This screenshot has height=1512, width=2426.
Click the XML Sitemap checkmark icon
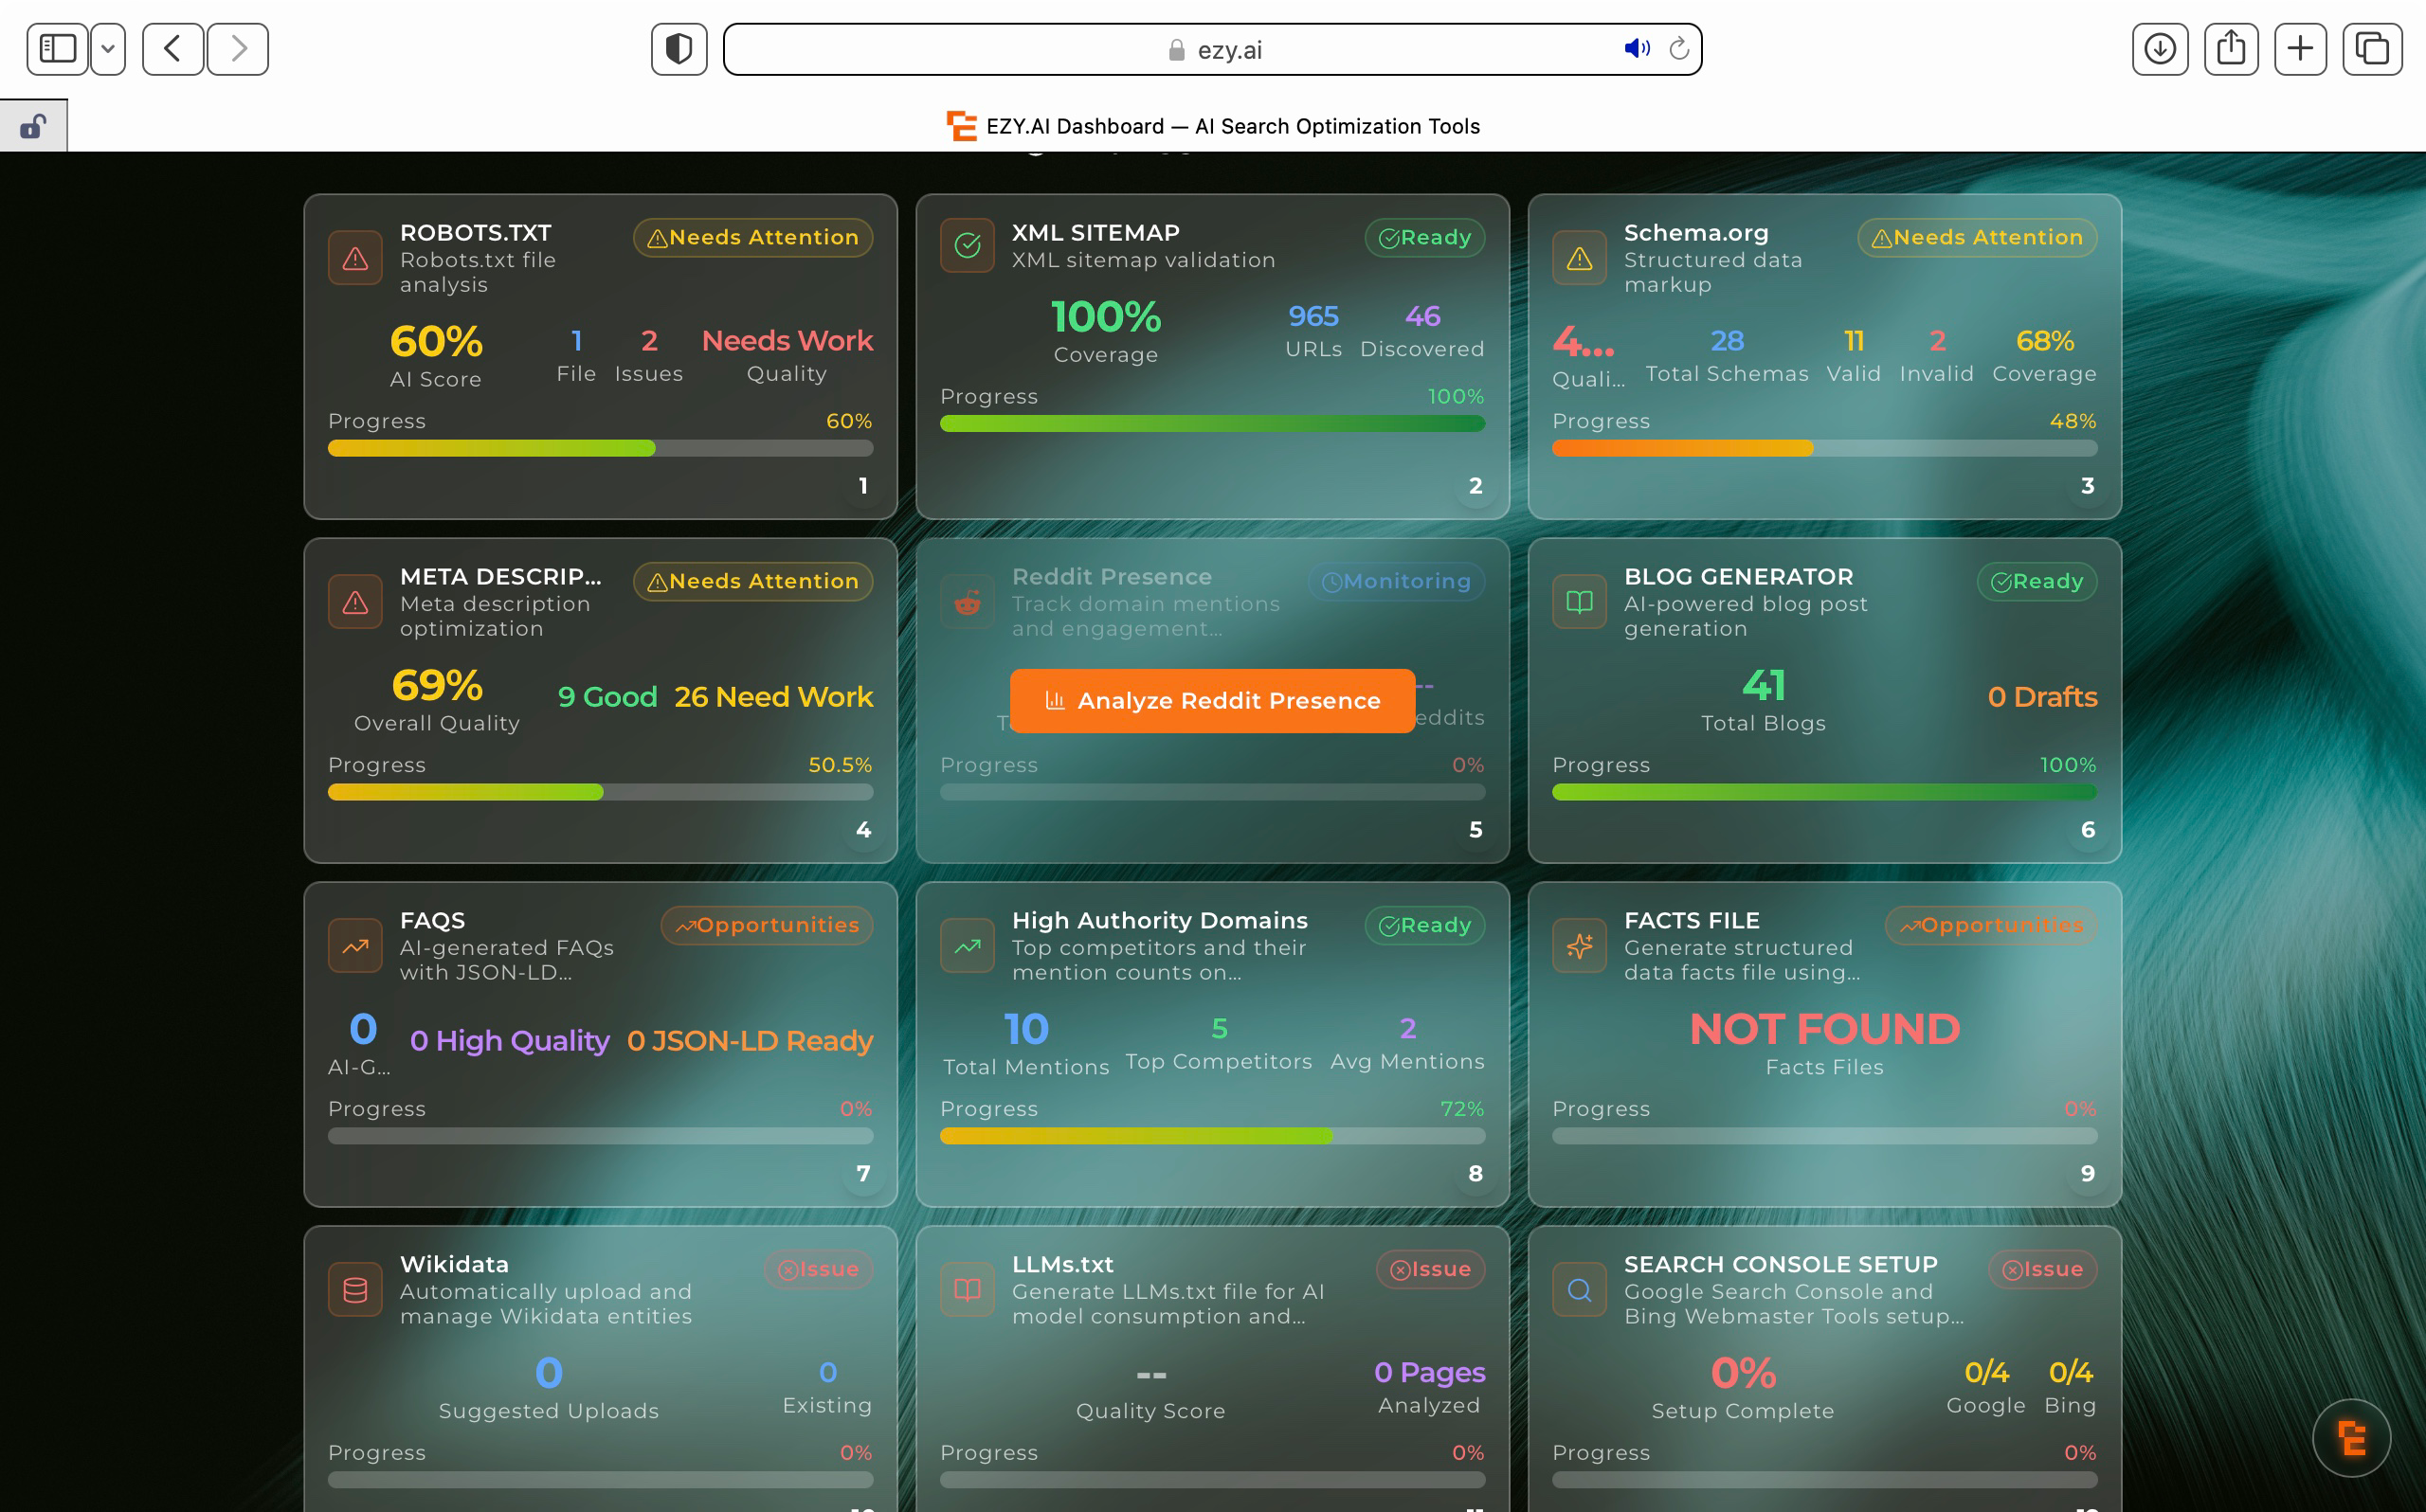[966, 245]
